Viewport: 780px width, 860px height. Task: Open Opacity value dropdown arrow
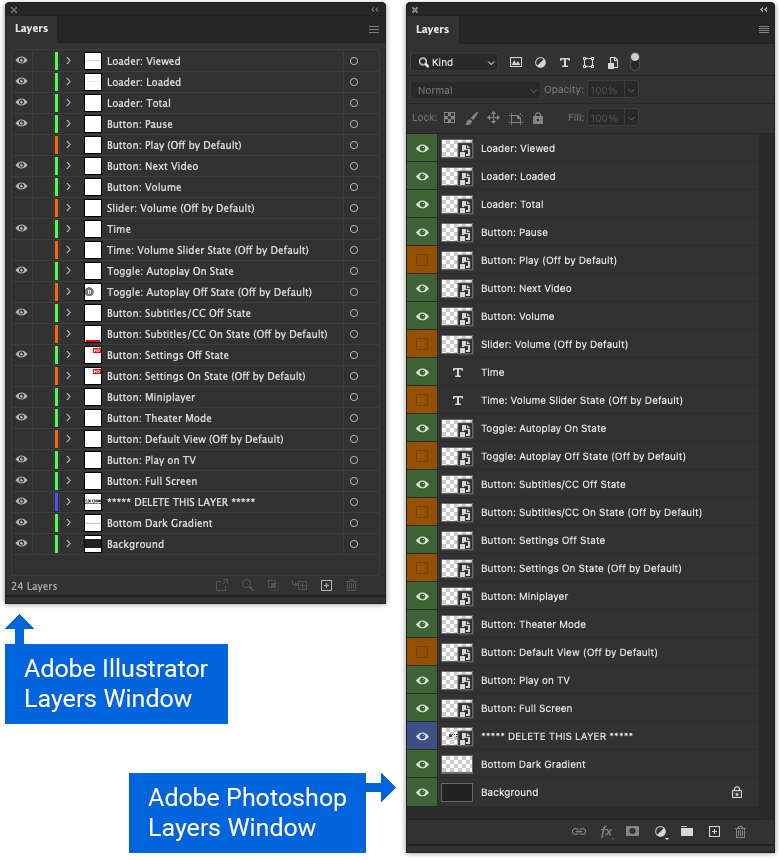click(631, 90)
